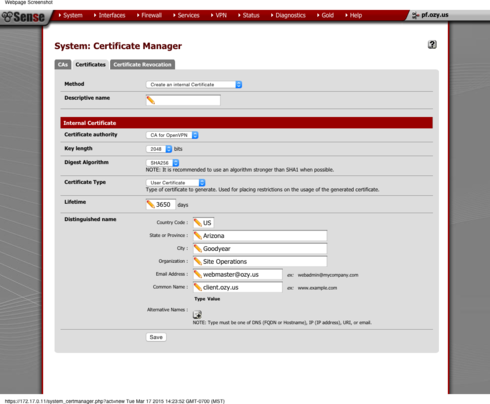Open the Certificate authority dropdown
This screenshot has height=404, width=490.
point(172,135)
